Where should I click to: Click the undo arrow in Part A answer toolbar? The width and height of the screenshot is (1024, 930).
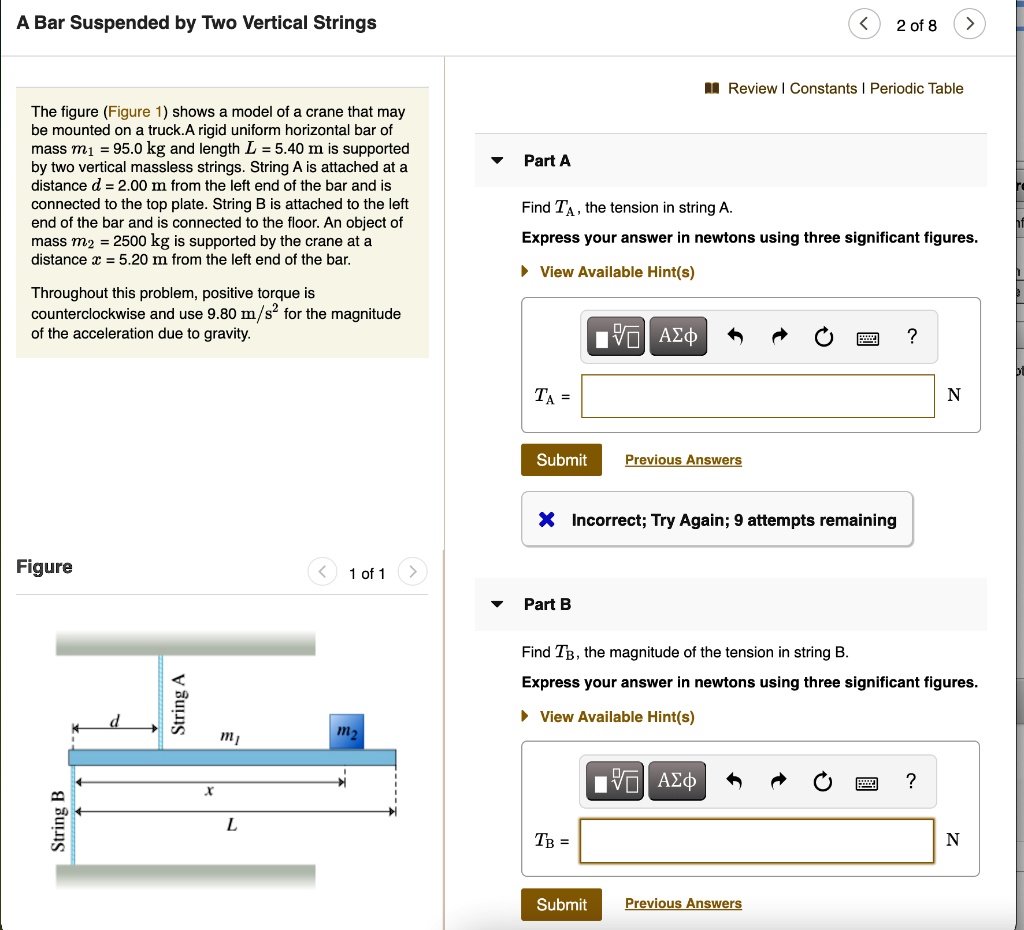point(735,336)
